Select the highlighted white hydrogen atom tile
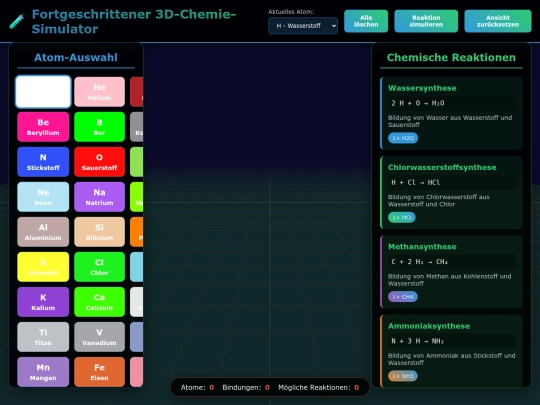540x405 pixels. tap(43, 92)
